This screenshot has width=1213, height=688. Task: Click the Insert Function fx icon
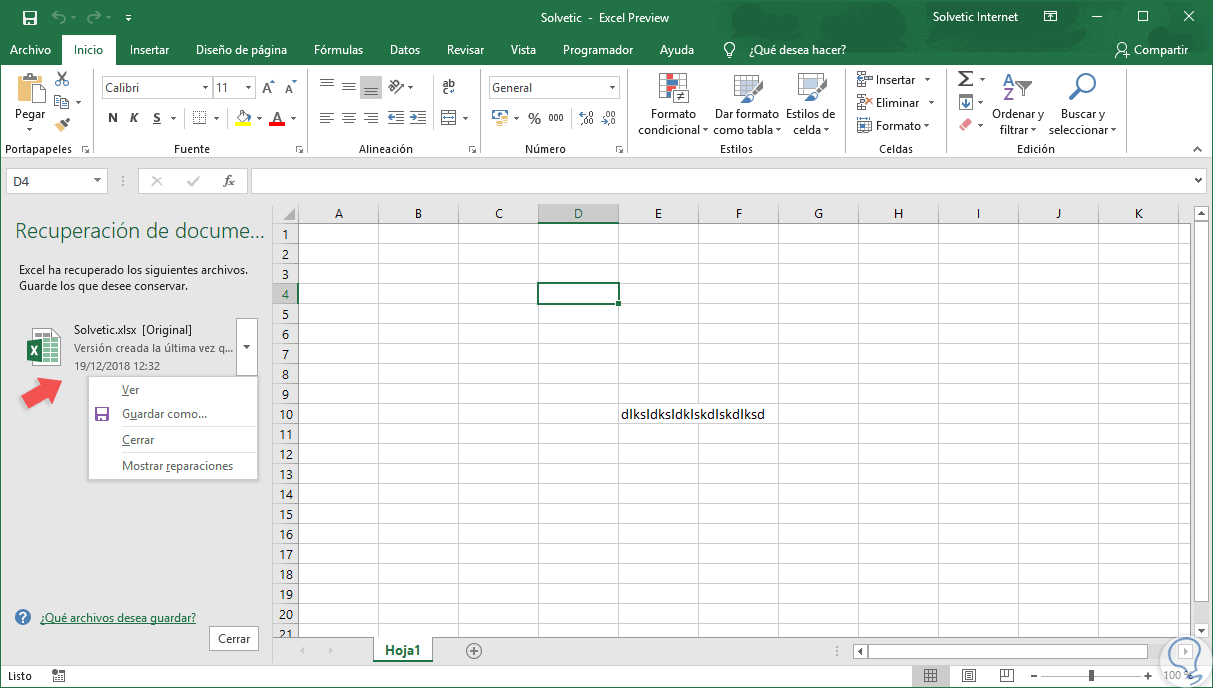point(229,181)
